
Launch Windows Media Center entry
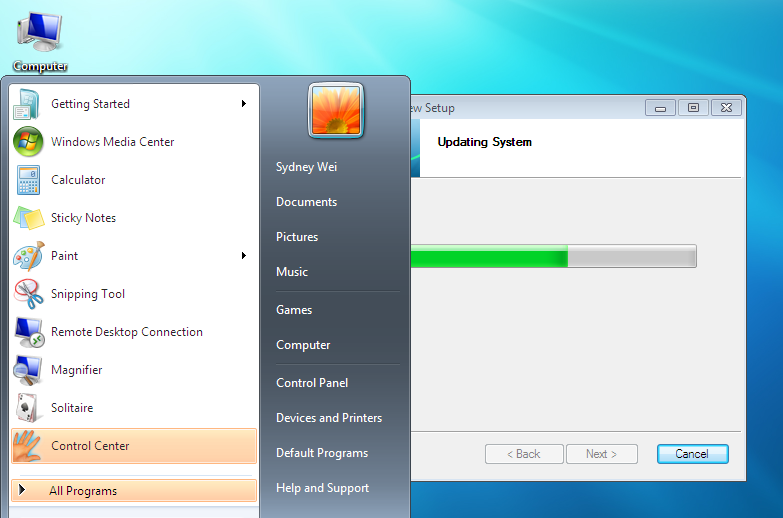click(x=134, y=142)
